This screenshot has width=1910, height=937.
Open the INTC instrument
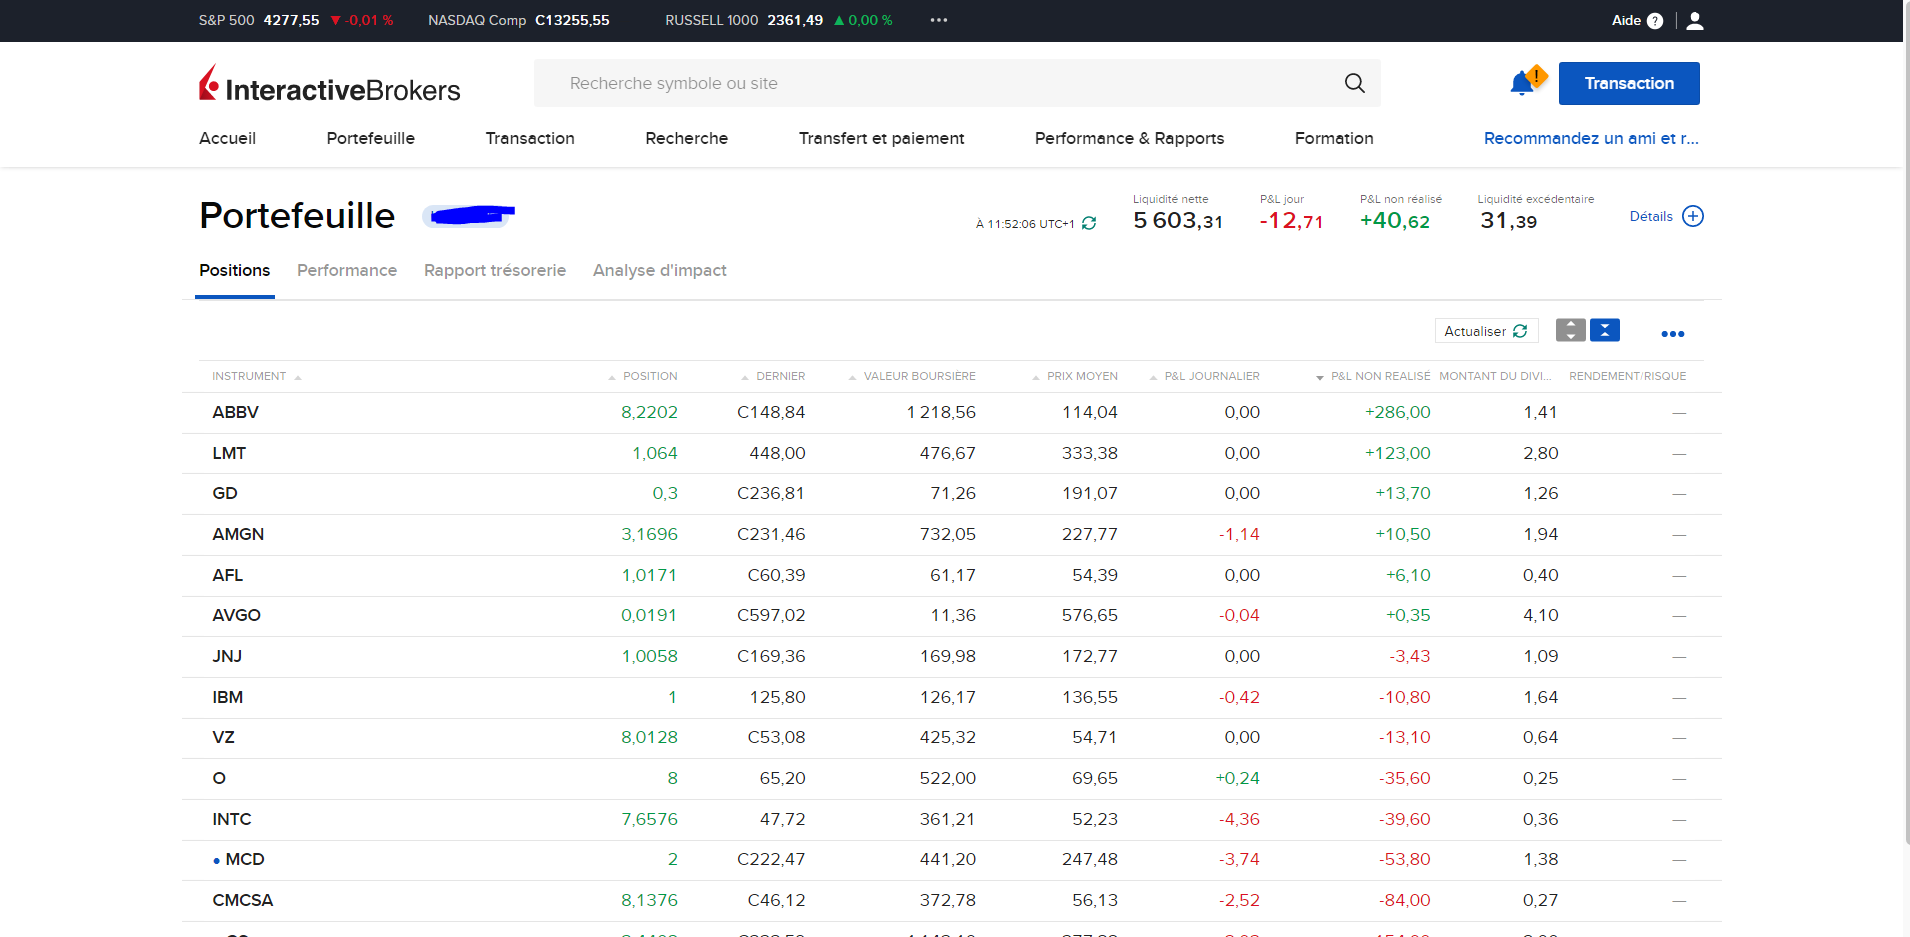231,819
